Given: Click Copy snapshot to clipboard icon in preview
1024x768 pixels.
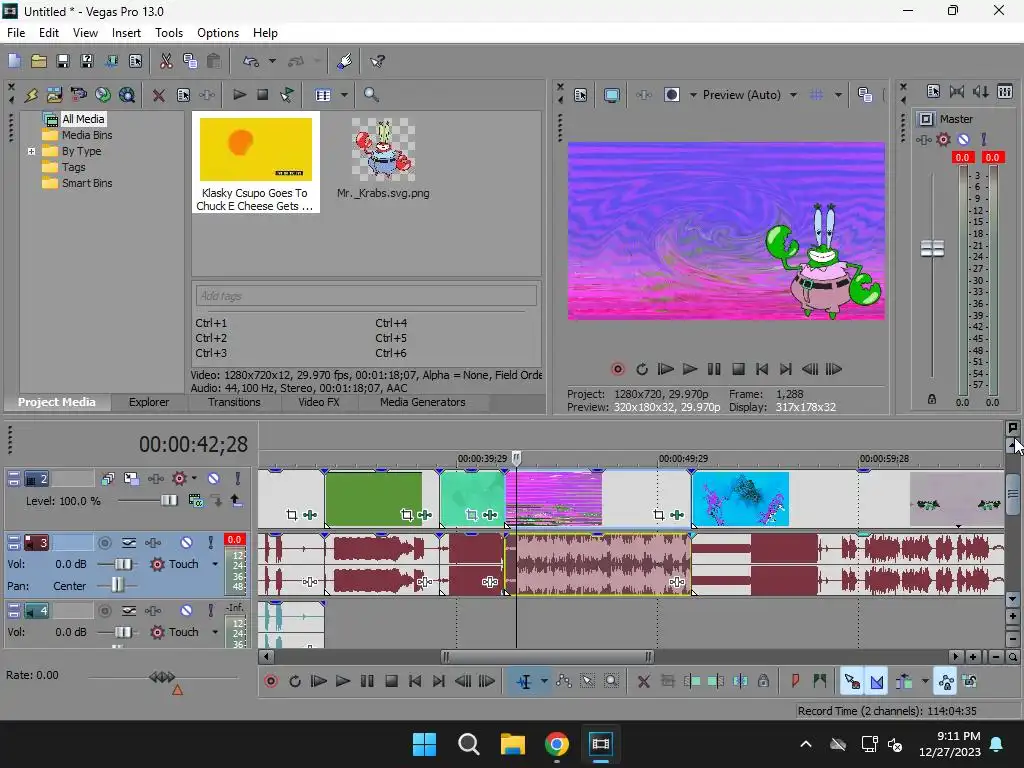Looking at the screenshot, I should click(x=865, y=95).
